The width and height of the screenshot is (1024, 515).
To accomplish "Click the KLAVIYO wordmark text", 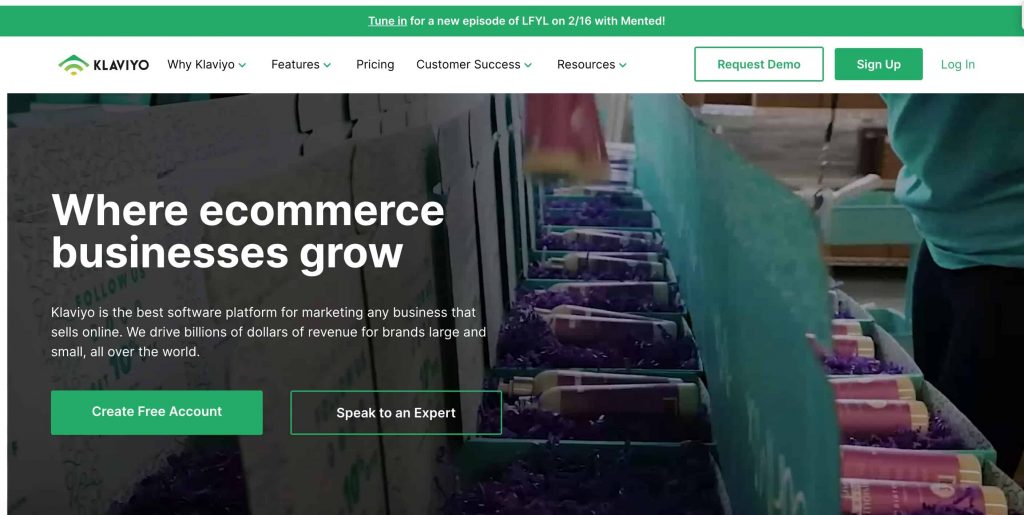I will (x=121, y=65).
